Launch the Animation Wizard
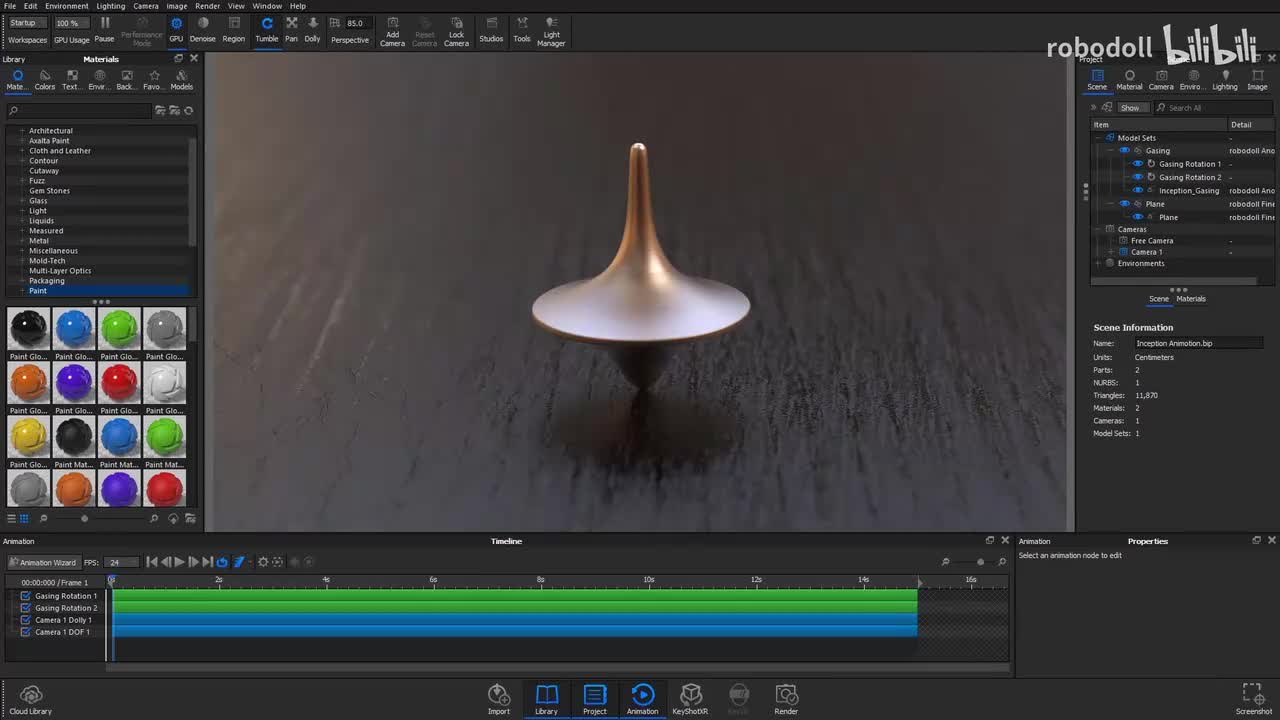This screenshot has height=720, width=1280. (x=43, y=562)
